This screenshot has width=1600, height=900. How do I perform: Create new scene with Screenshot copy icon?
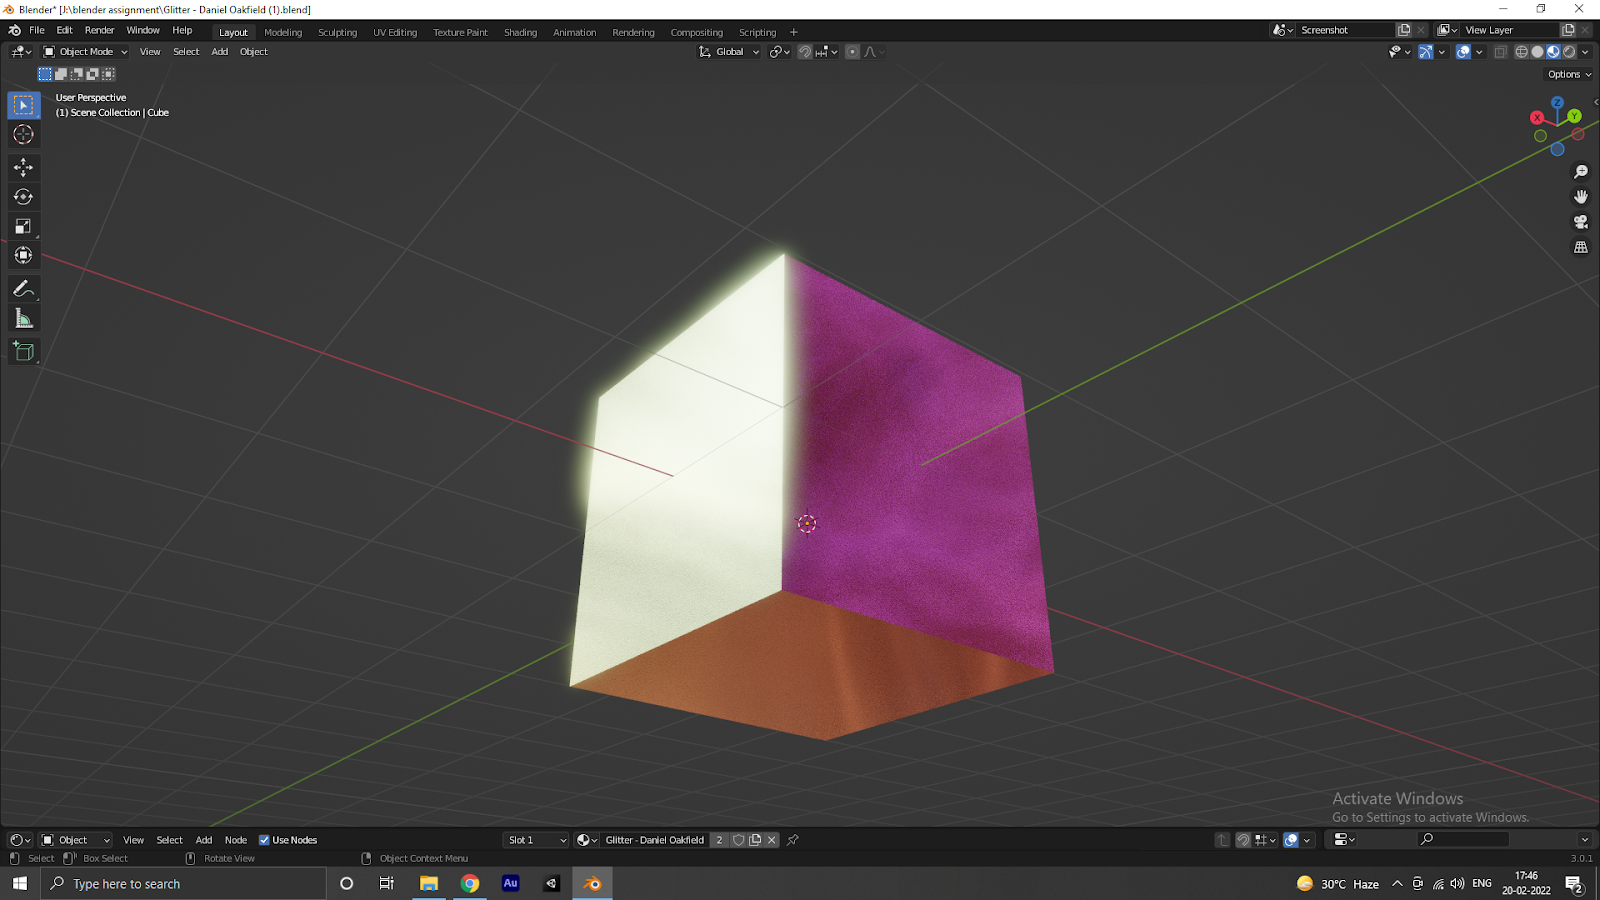click(x=1404, y=30)
